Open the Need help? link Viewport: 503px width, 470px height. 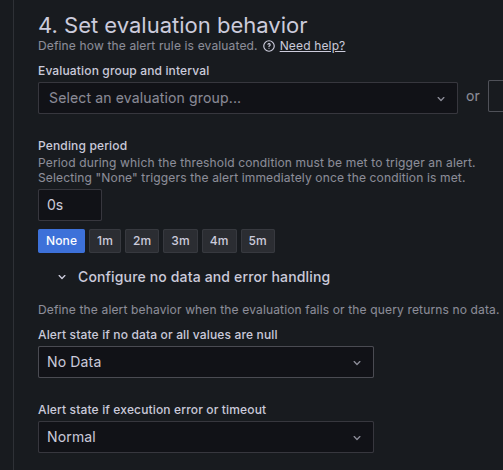pos(312,46)
